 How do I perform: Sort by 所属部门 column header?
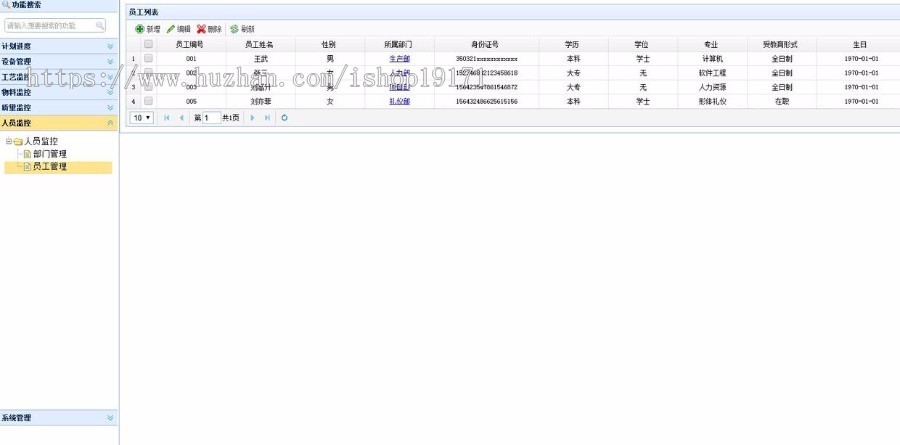click(399, 44)
